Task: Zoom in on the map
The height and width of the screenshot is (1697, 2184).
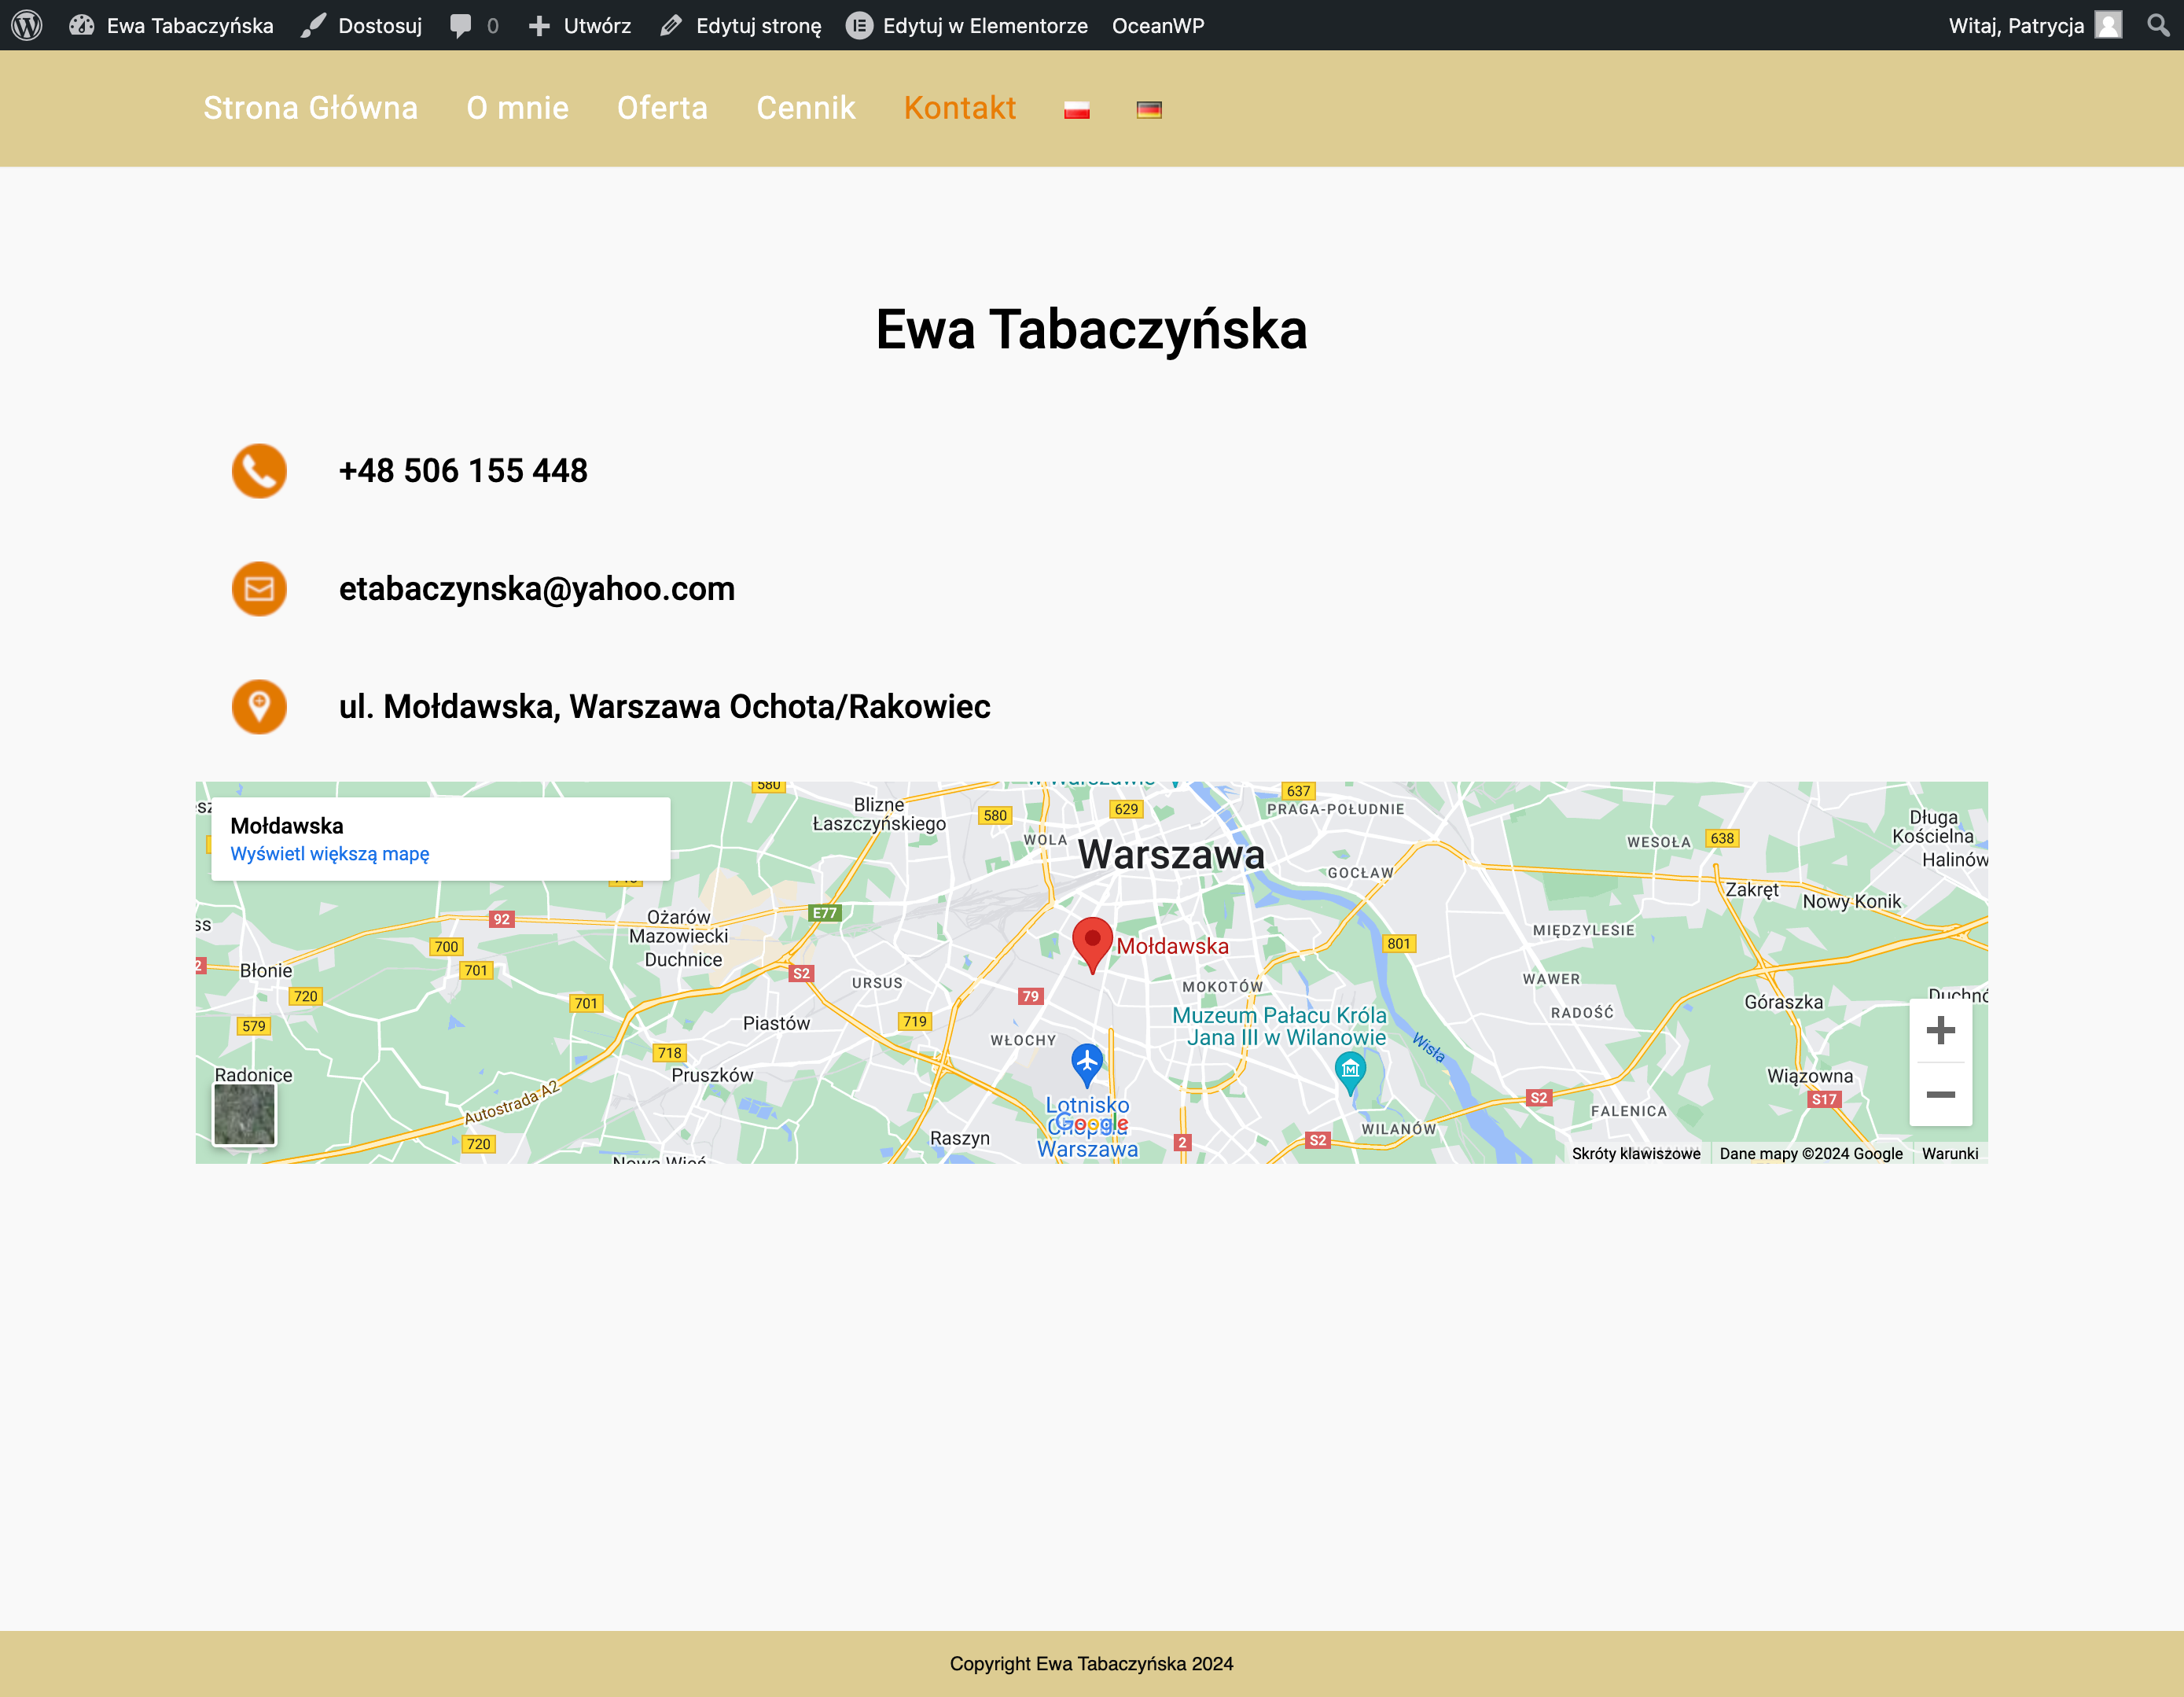Action: point(1940,1030)
